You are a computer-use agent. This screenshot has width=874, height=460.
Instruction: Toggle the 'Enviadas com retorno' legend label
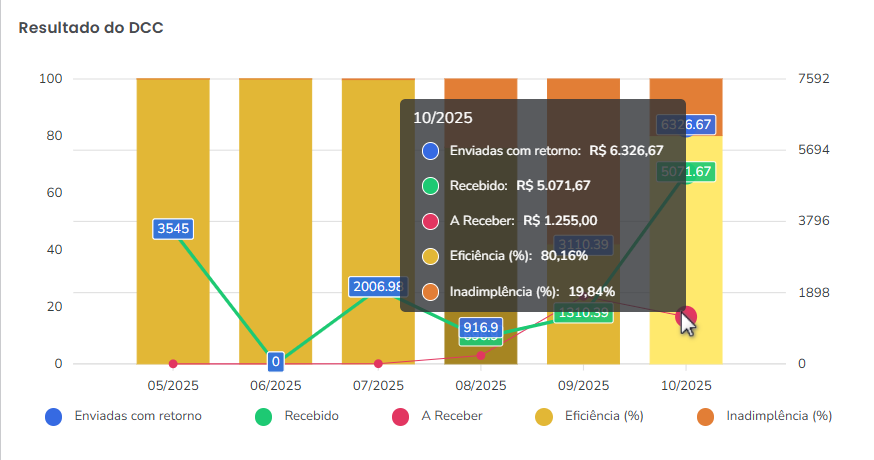pos(138,416)
